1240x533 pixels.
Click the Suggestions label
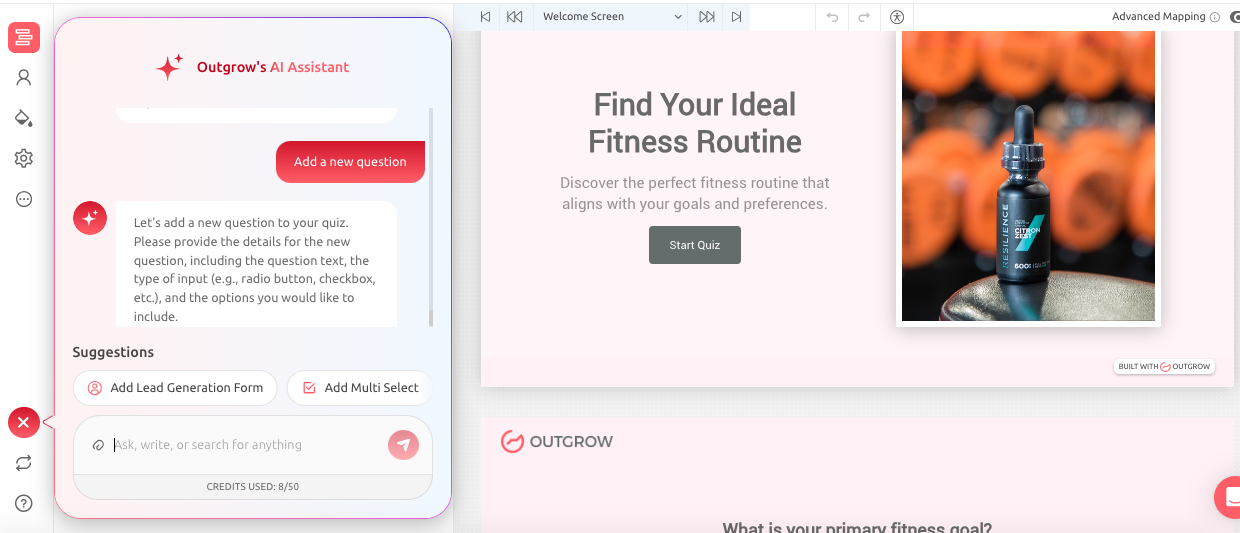pyautogui.click(x=113, y=352)
